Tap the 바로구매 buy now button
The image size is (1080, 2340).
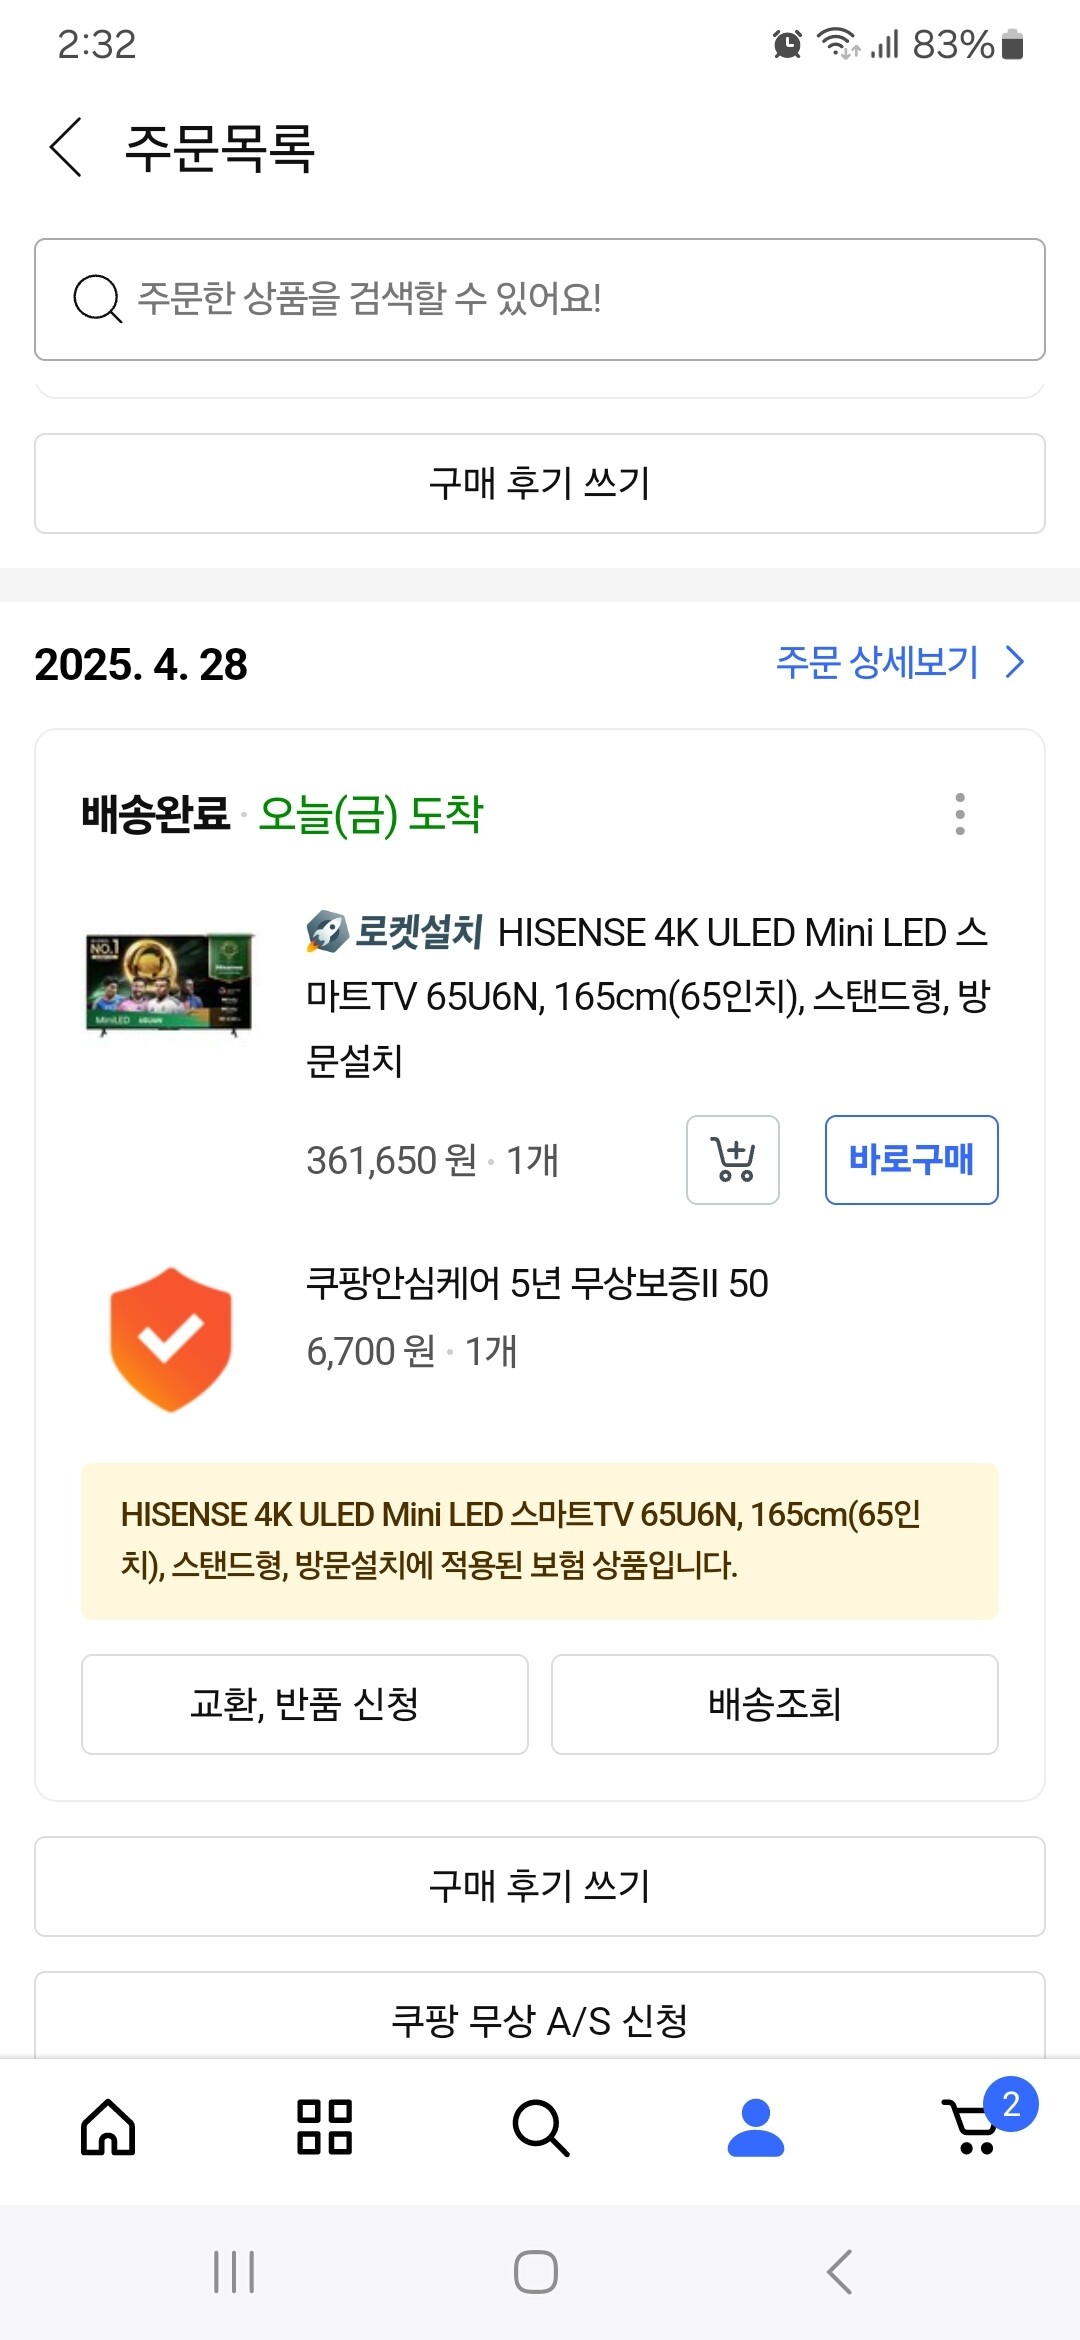[x=911, y=1160]
